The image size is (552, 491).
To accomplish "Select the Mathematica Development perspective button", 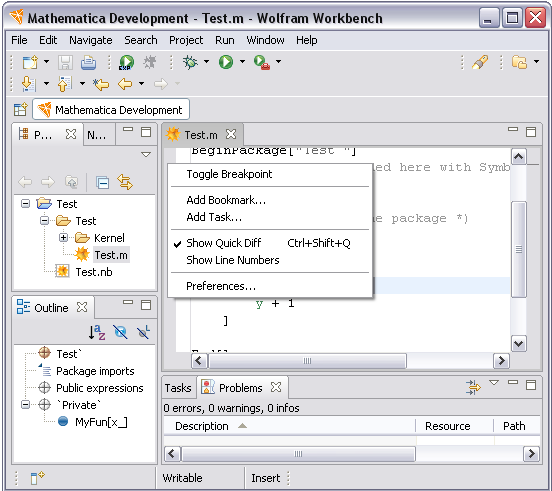I will click(x=111, y=109).
